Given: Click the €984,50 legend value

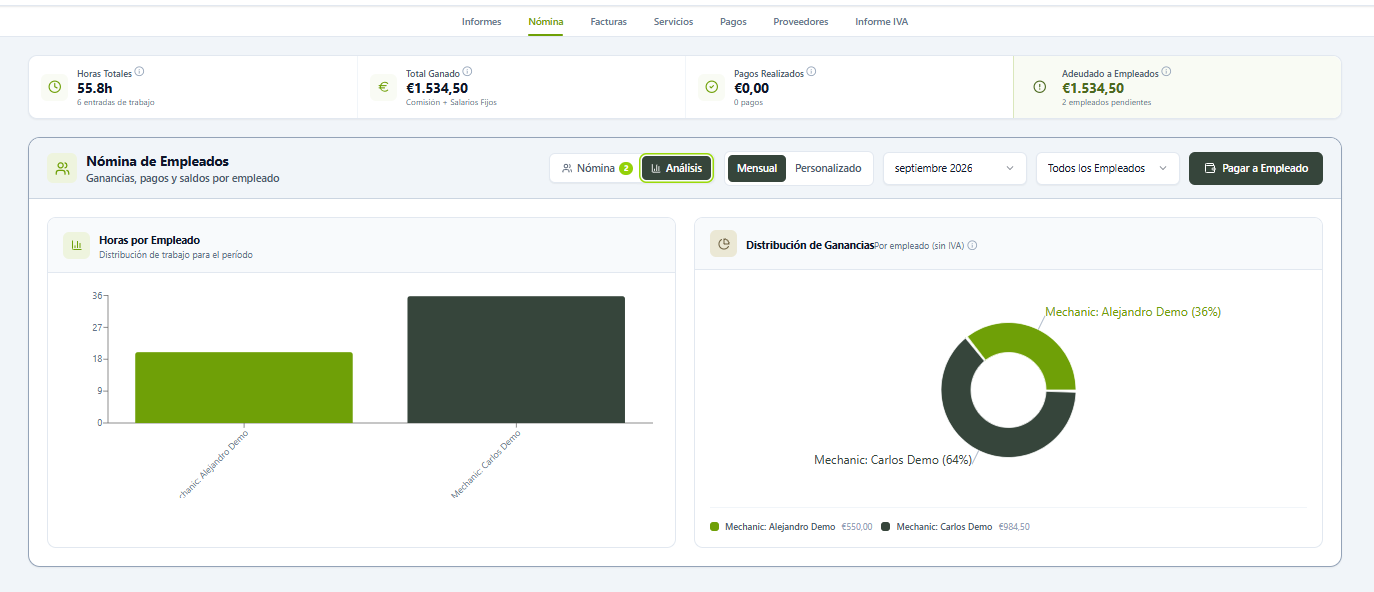Looking at the screenshot, I should pyautogui.click(x=1014, y=527).
